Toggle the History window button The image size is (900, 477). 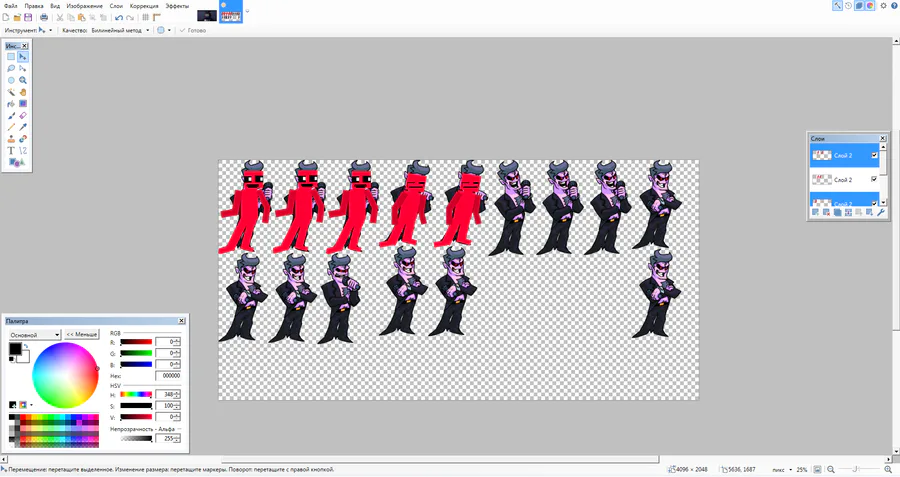pyautogui.click(x=848, y=6)
